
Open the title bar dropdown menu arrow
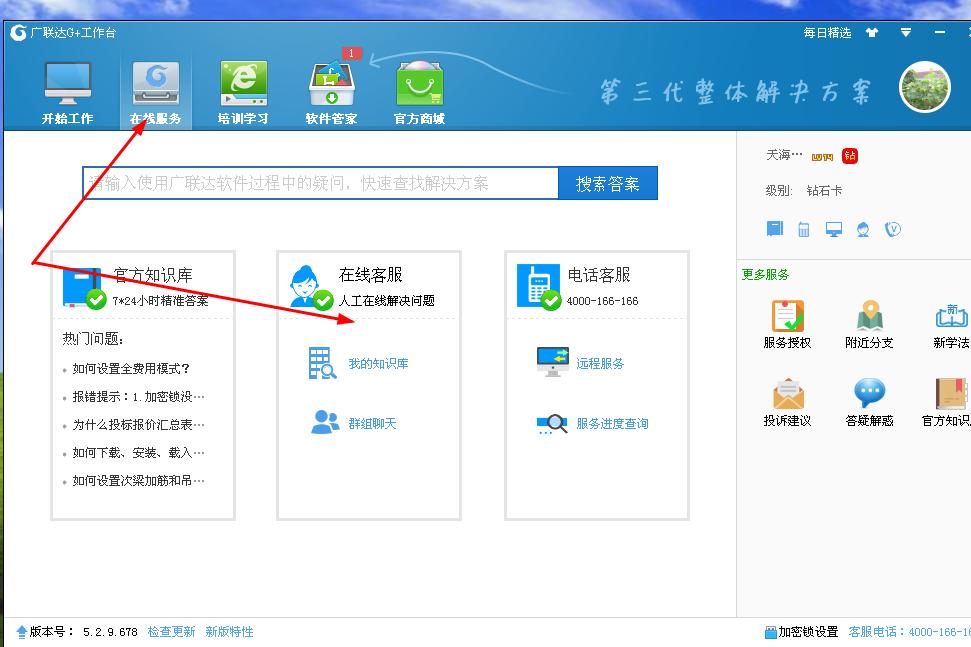pos(905,33)
